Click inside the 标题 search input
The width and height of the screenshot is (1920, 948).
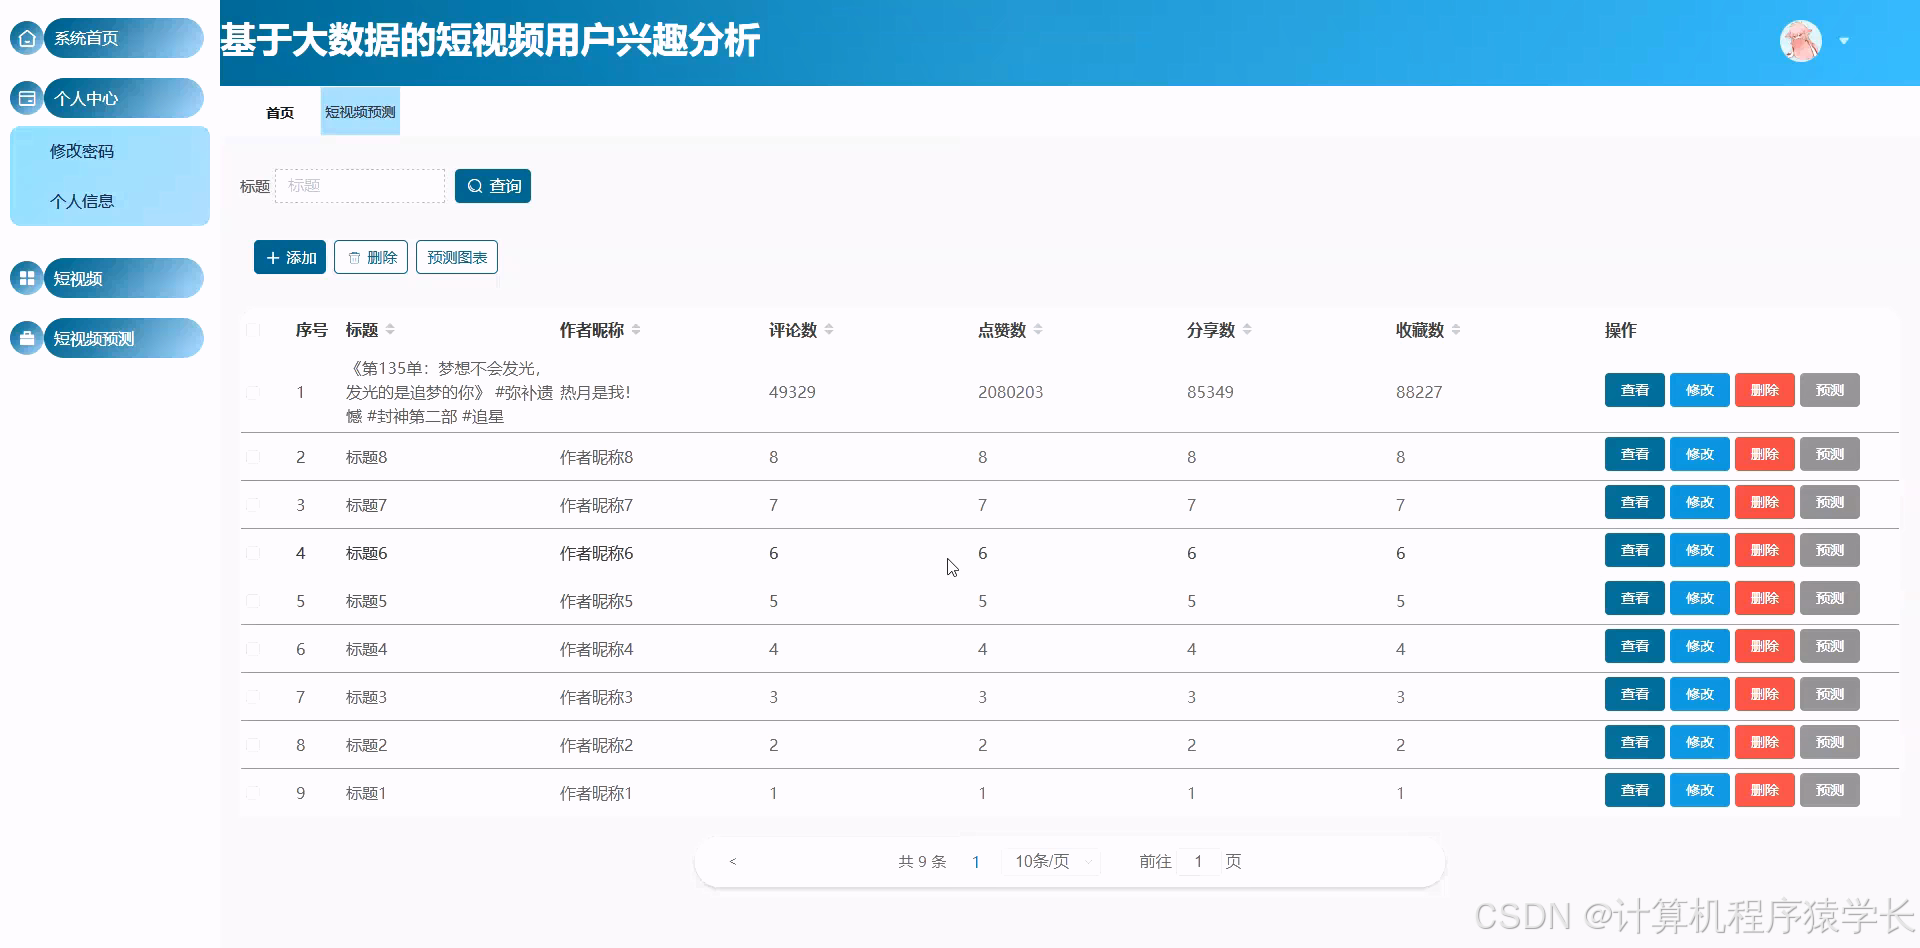tap(359, 185)
